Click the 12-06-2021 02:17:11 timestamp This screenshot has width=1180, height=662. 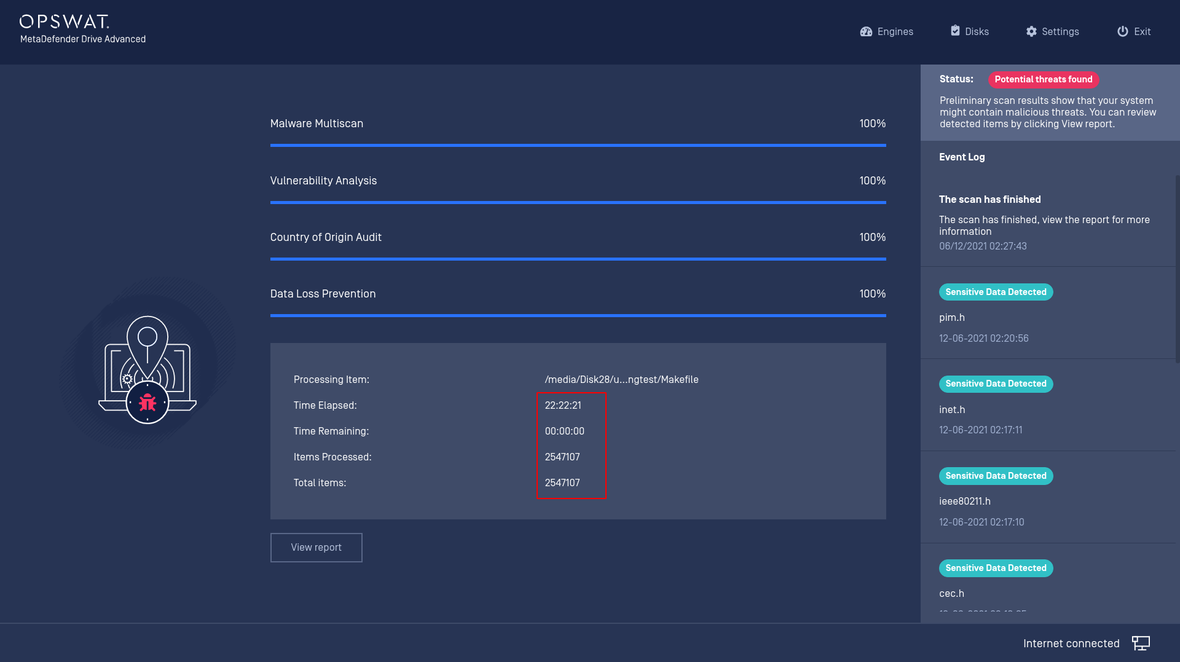(981, 430)
